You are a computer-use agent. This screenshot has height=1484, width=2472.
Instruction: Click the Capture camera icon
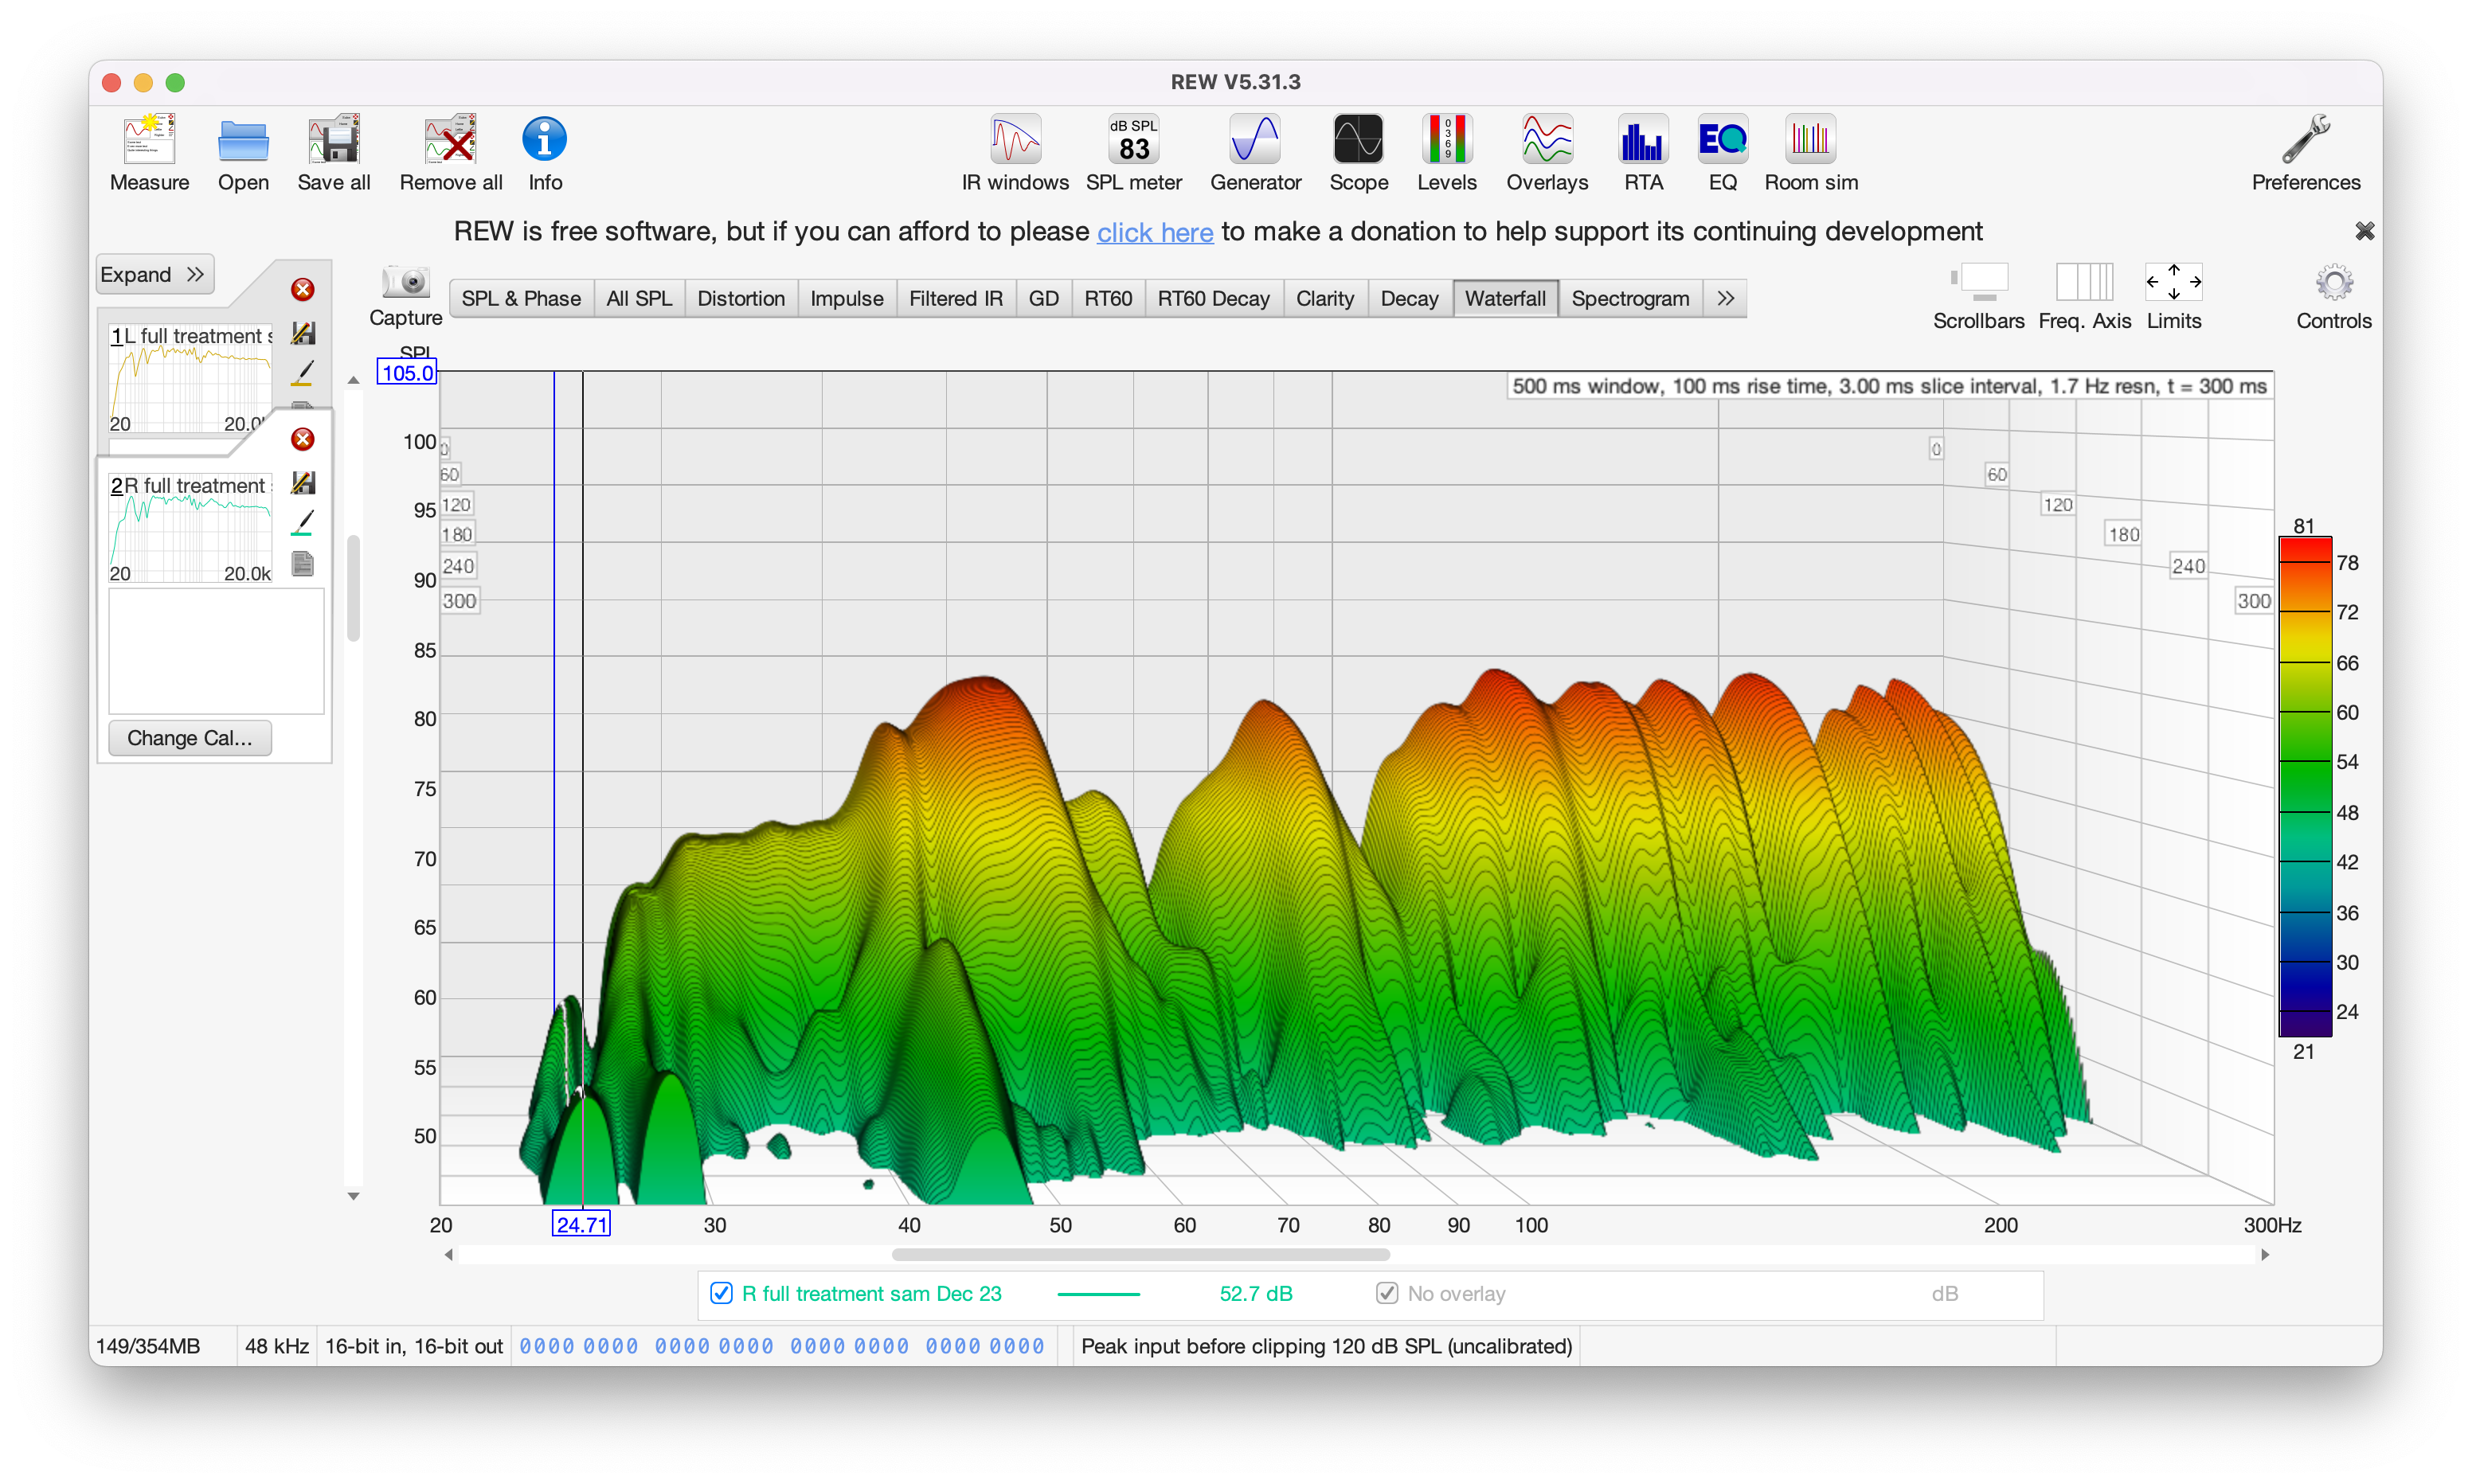coord(405,283)
